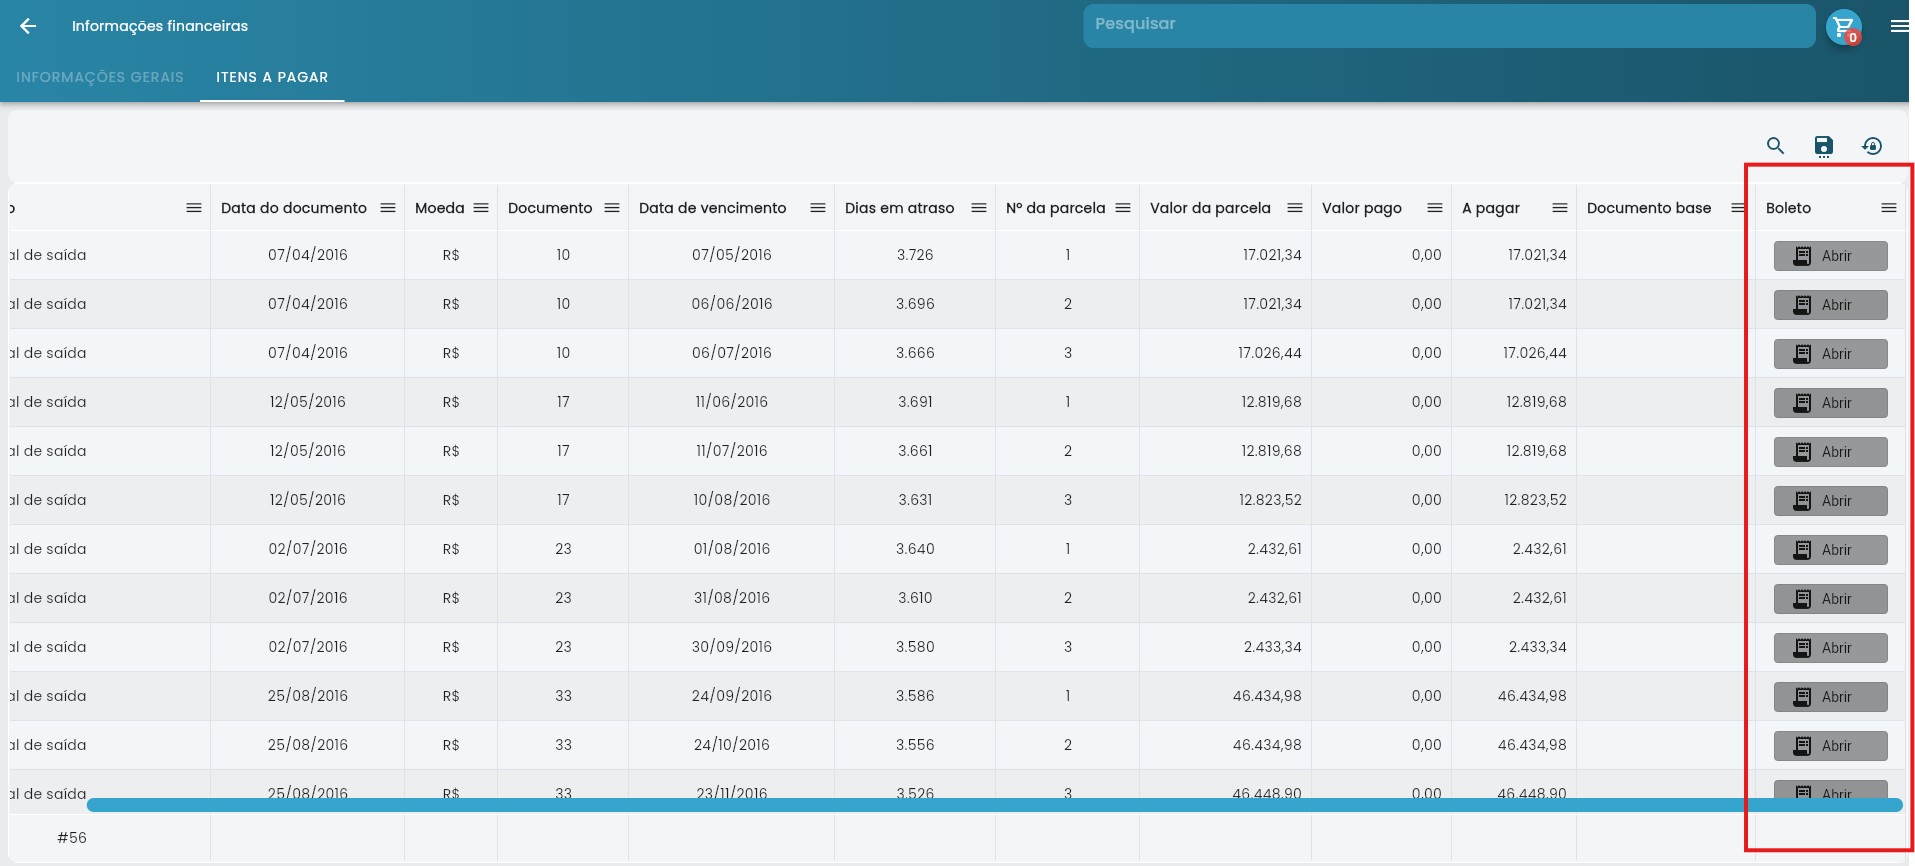Open the Moeda column menu icon

[x=481, y=208]
